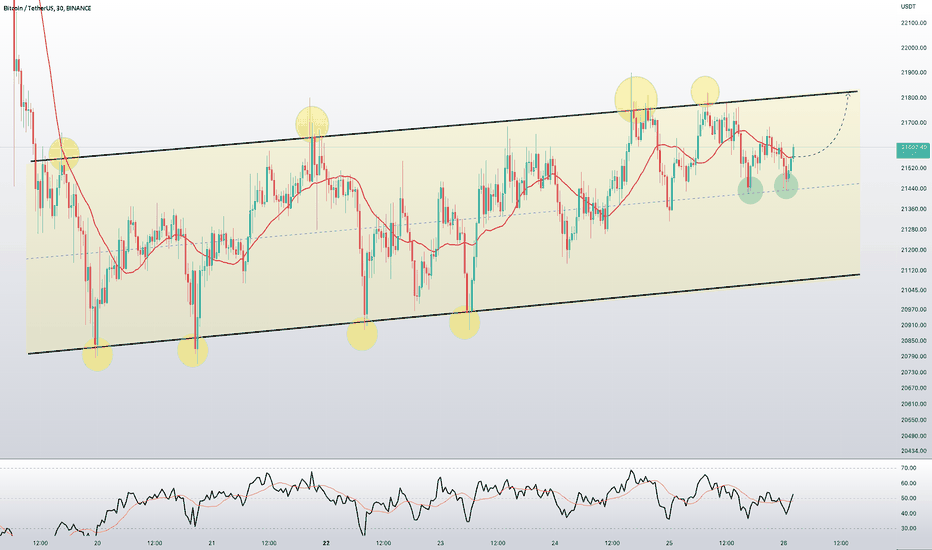Click the 21200.00 price axis label
The height and width of the screenshot is (550, 932).
[914, 250]
